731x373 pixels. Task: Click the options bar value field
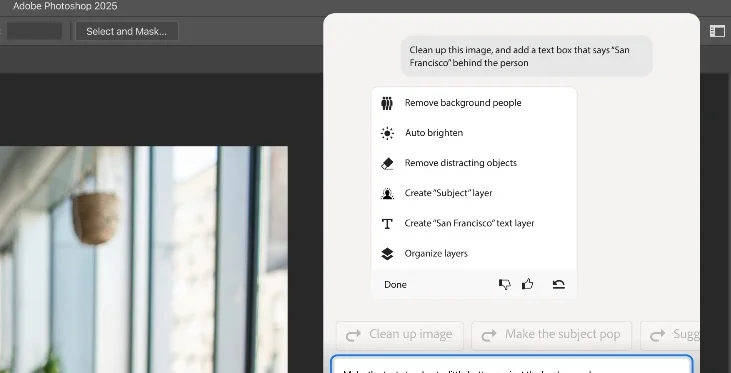(34, 31)
